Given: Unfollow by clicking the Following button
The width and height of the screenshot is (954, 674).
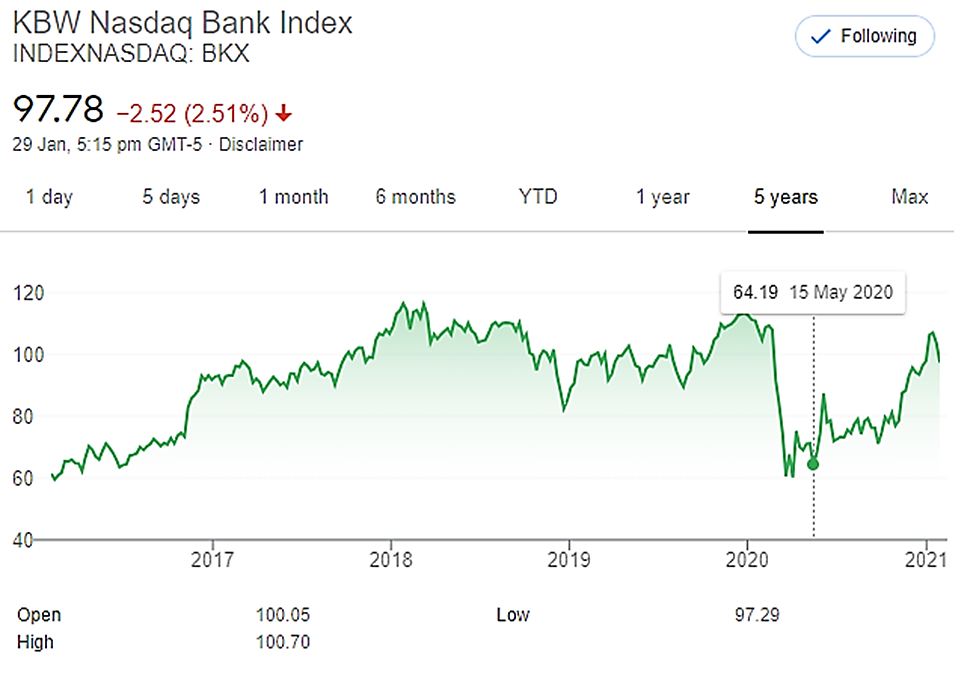Looking at the screenshot, I should pos(864,36).
